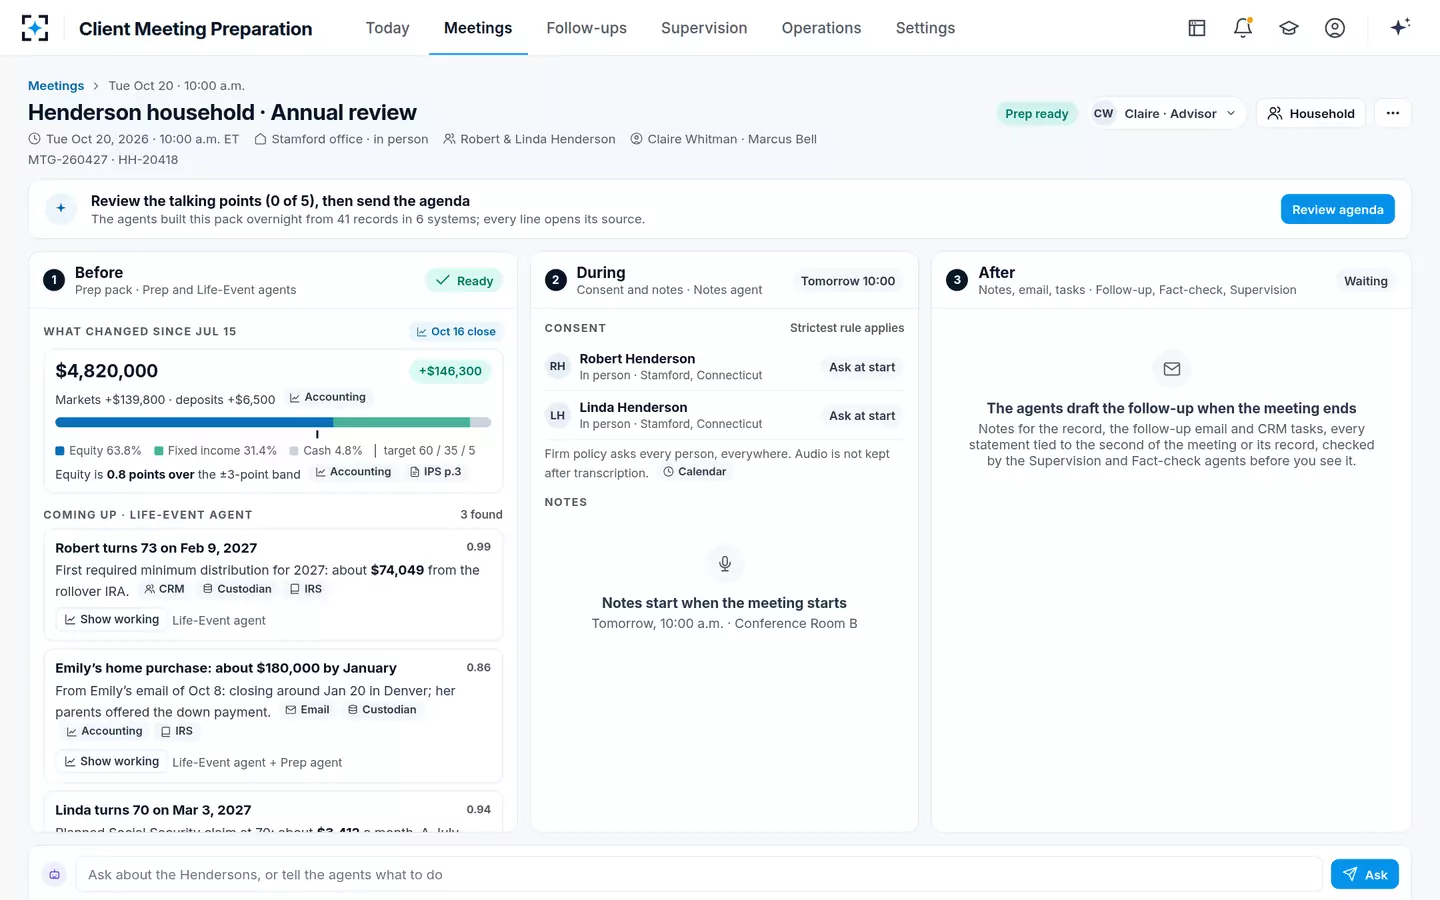The image size is (1440, 900).
Task: Open the user account icon
Action: [1335, 28]
